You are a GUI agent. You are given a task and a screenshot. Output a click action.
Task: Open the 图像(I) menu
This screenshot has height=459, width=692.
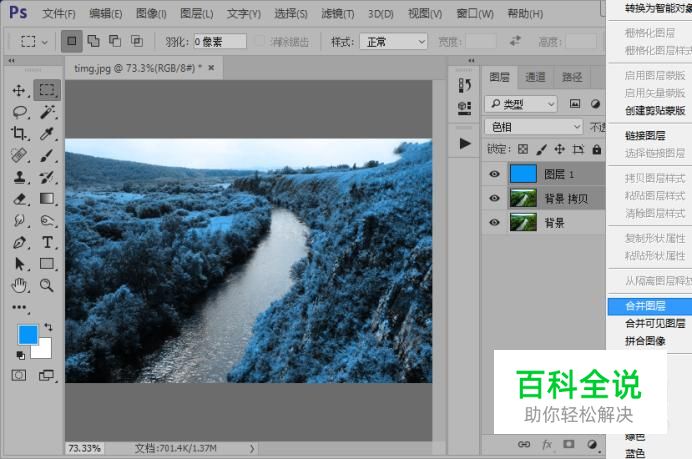pos(151,14)
